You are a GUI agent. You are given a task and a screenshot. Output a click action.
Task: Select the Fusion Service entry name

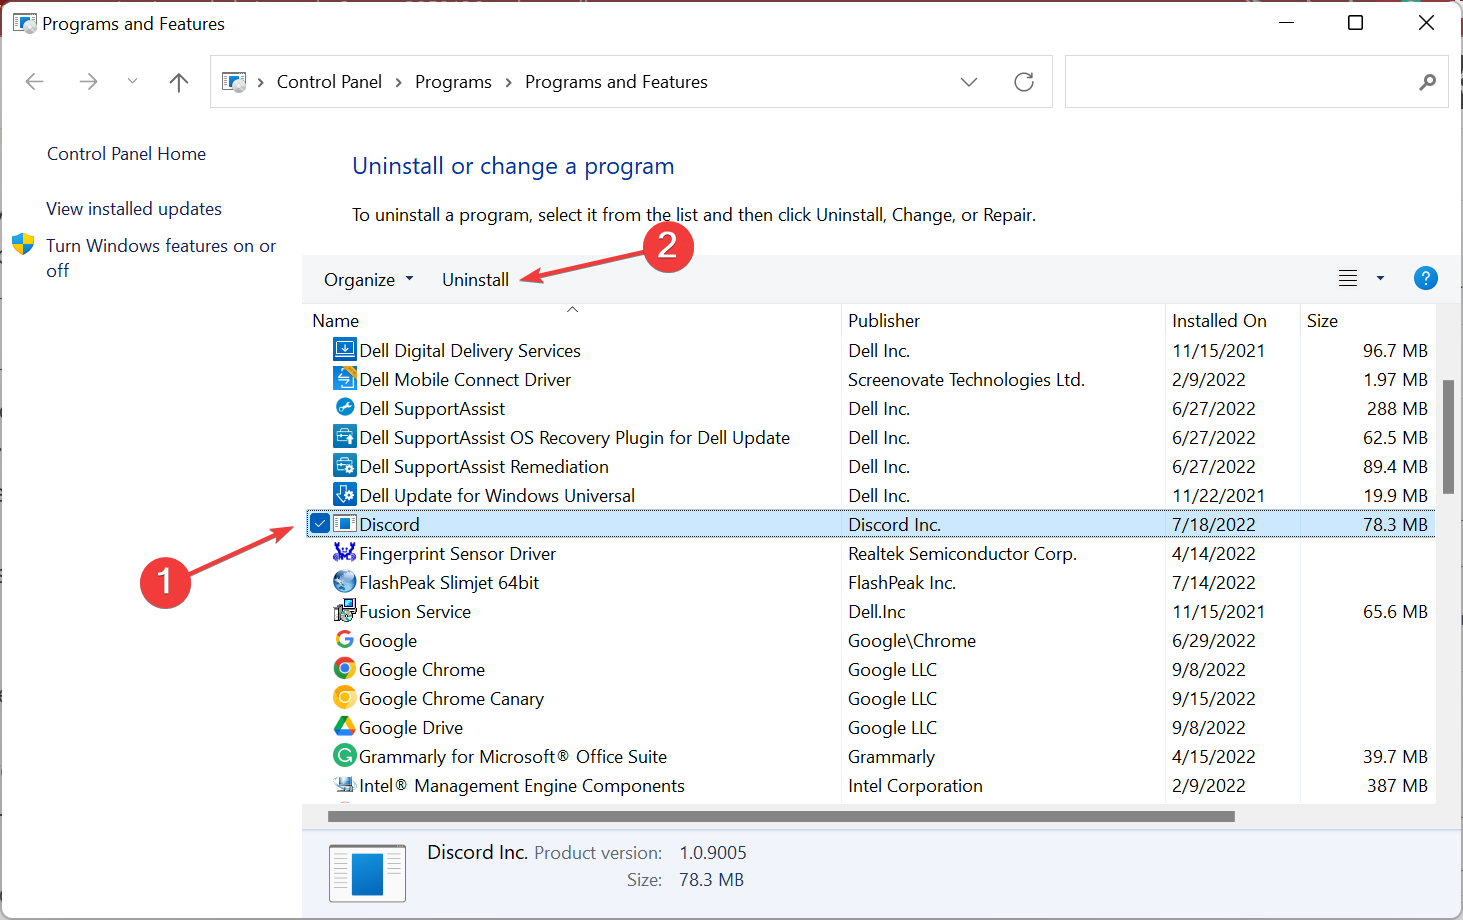pos(415,612)
